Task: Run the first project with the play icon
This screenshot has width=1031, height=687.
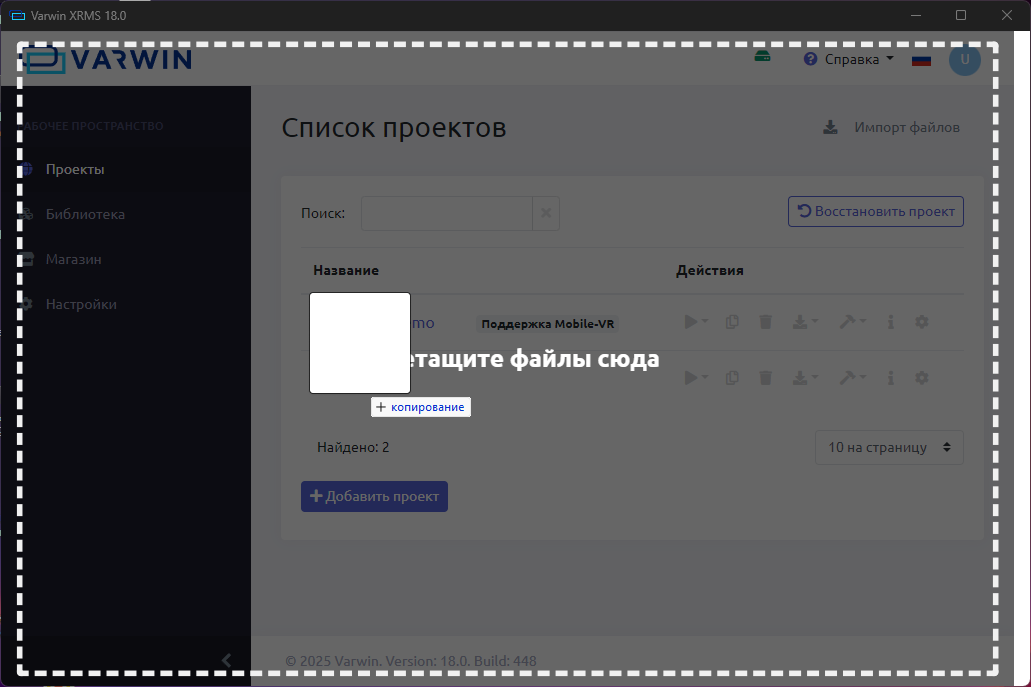Action: [x=691, y=322]
